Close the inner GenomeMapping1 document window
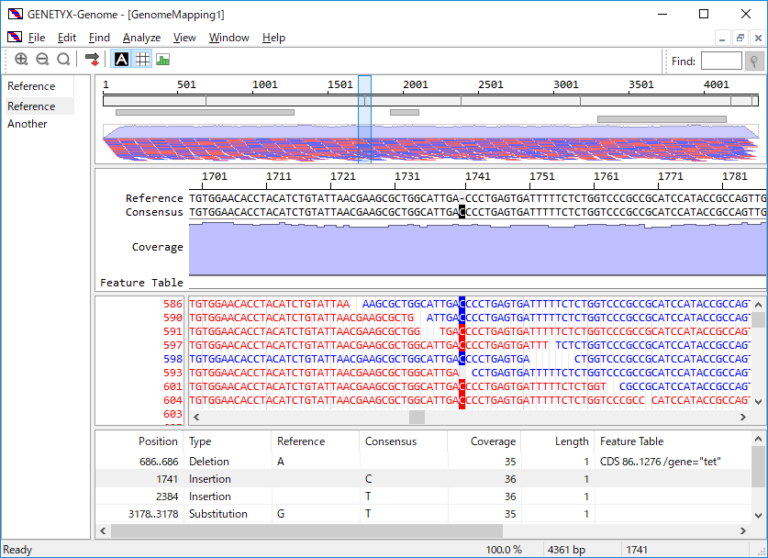 point(758,38)
